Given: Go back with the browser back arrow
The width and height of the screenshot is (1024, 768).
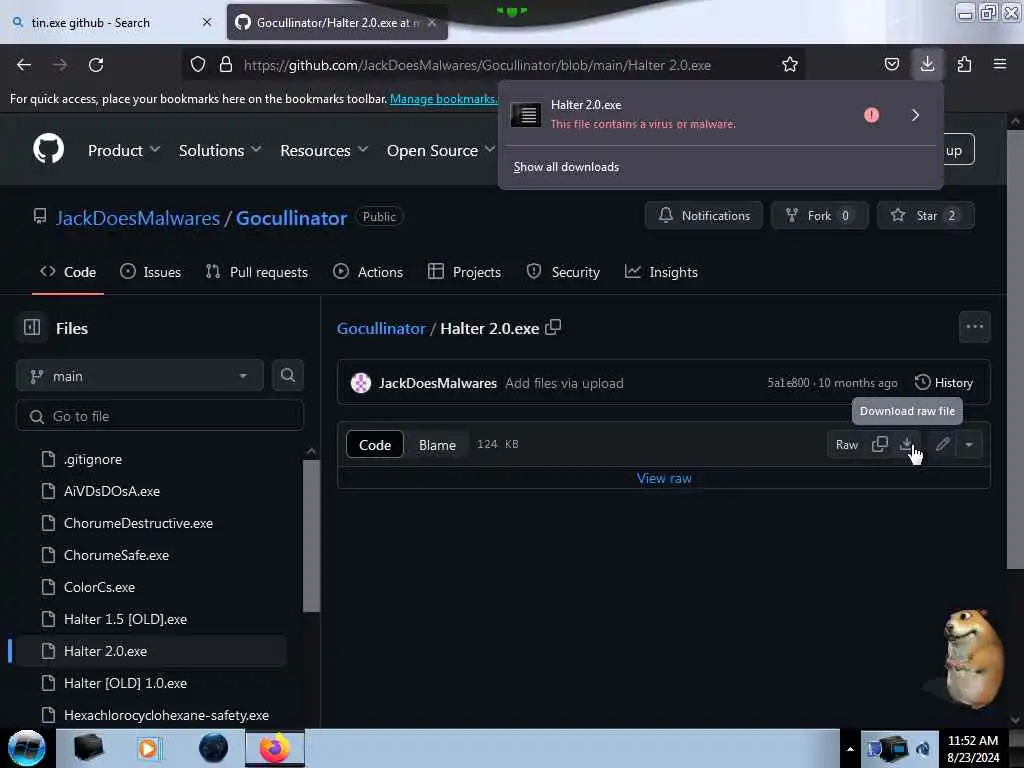Looking at the screenshot, I should coord(24,65).
